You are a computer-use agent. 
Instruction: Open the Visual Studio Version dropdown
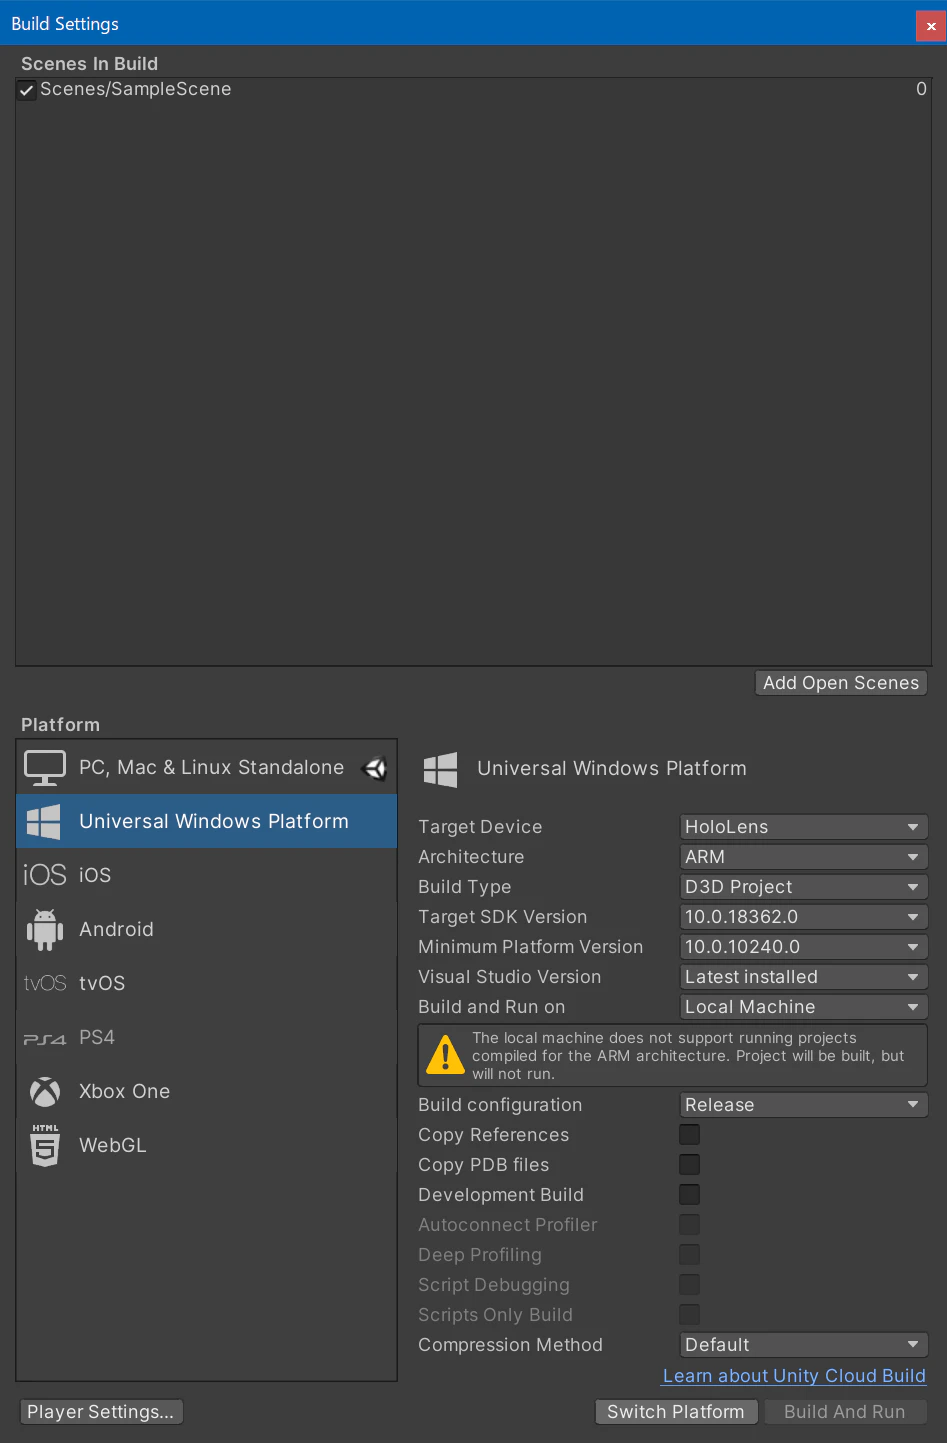click(x=804, y=977)
